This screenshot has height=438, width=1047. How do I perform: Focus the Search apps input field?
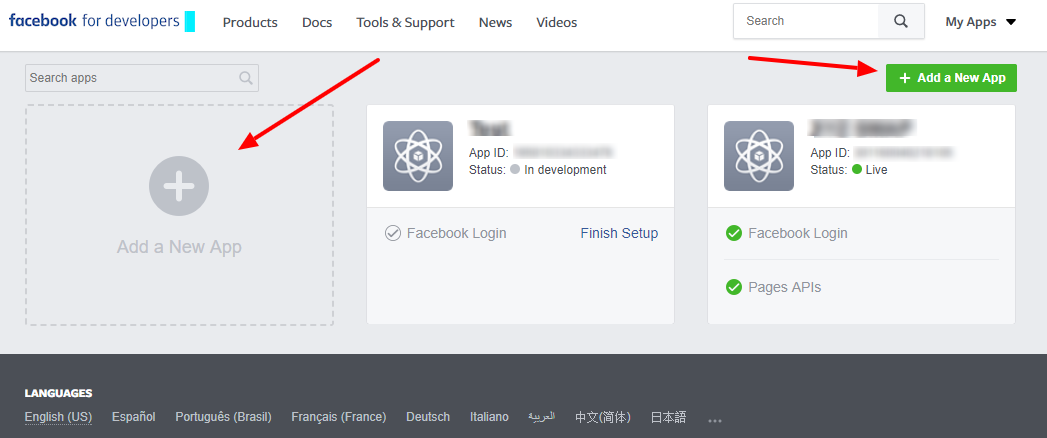130,78
